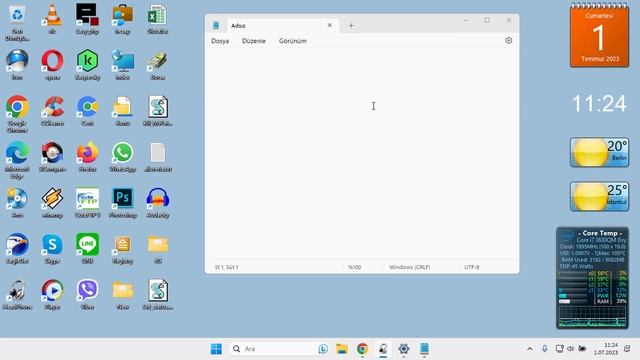Open the Recycle Bin desktop icon
This screenshot has height=360, width=640.
(17, 22)
